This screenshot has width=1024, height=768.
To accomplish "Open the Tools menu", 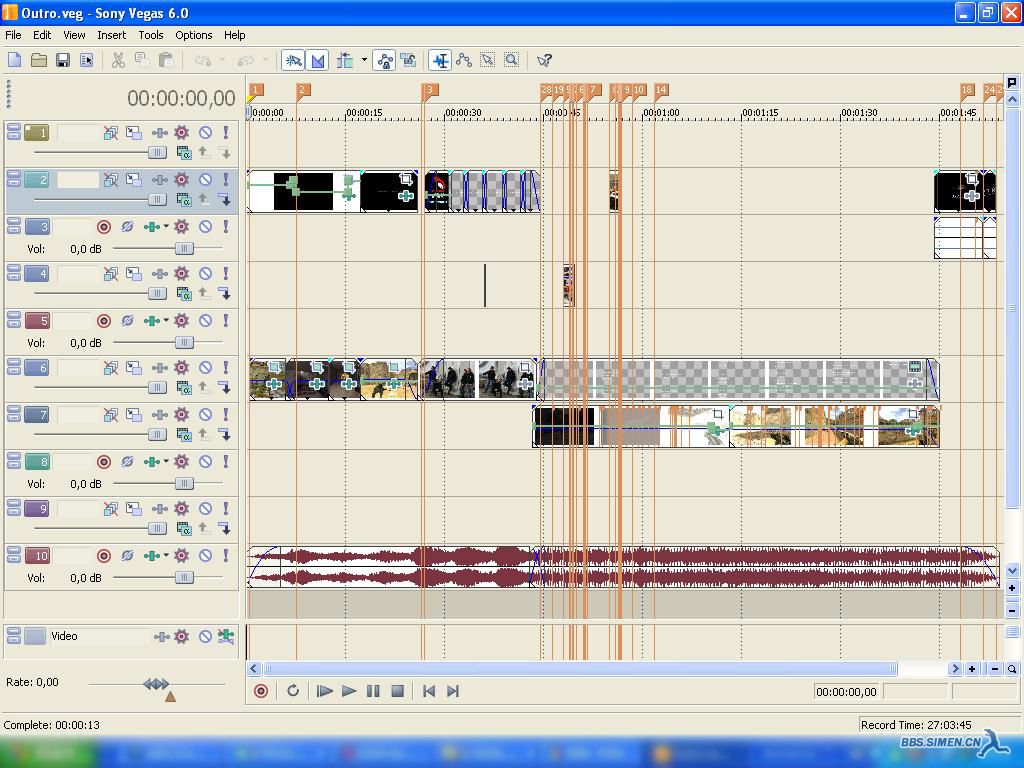I will tap(151, 35).
